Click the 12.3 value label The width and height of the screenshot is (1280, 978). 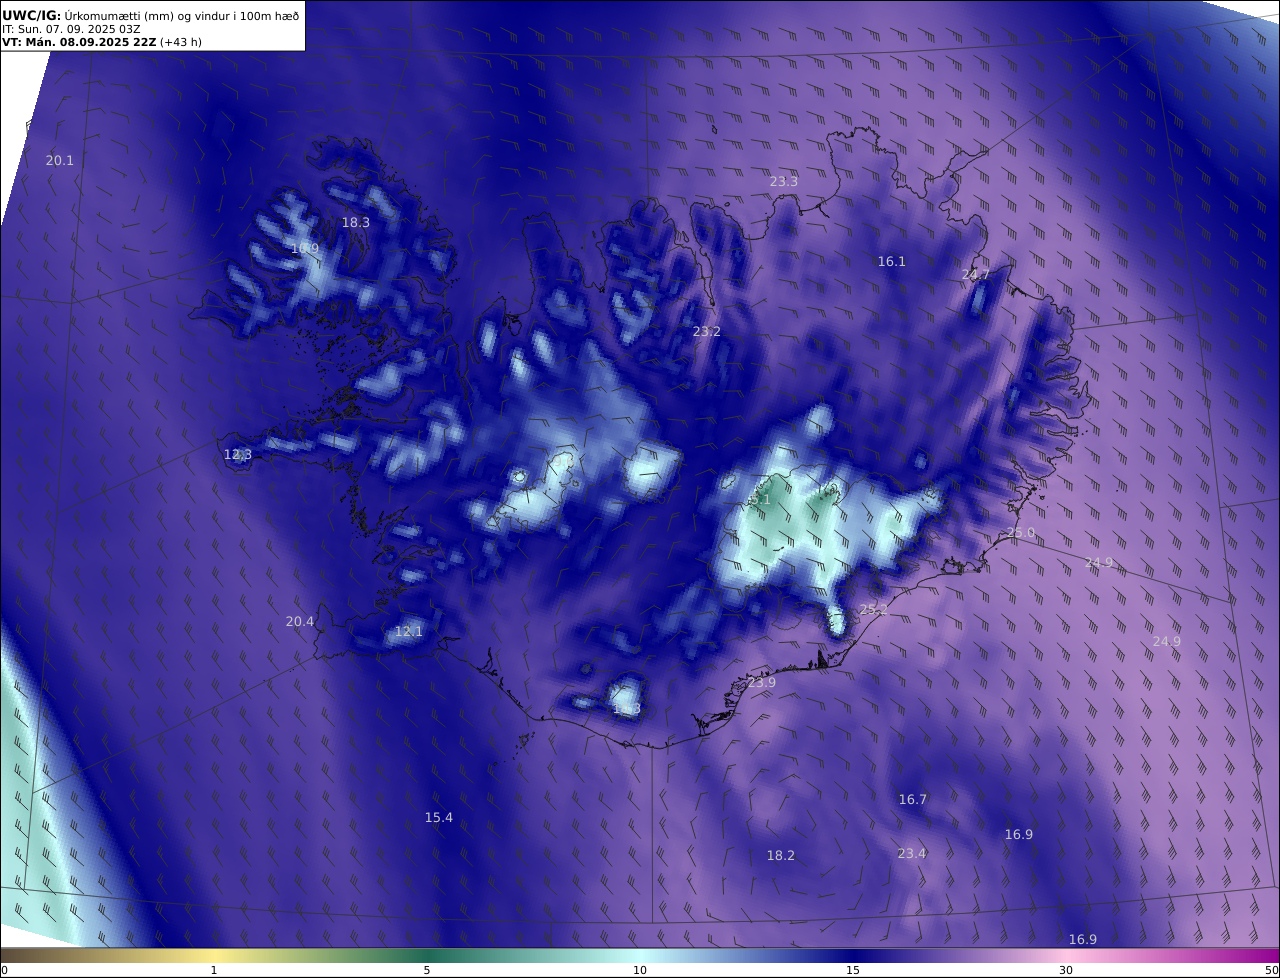click(238, 455)
